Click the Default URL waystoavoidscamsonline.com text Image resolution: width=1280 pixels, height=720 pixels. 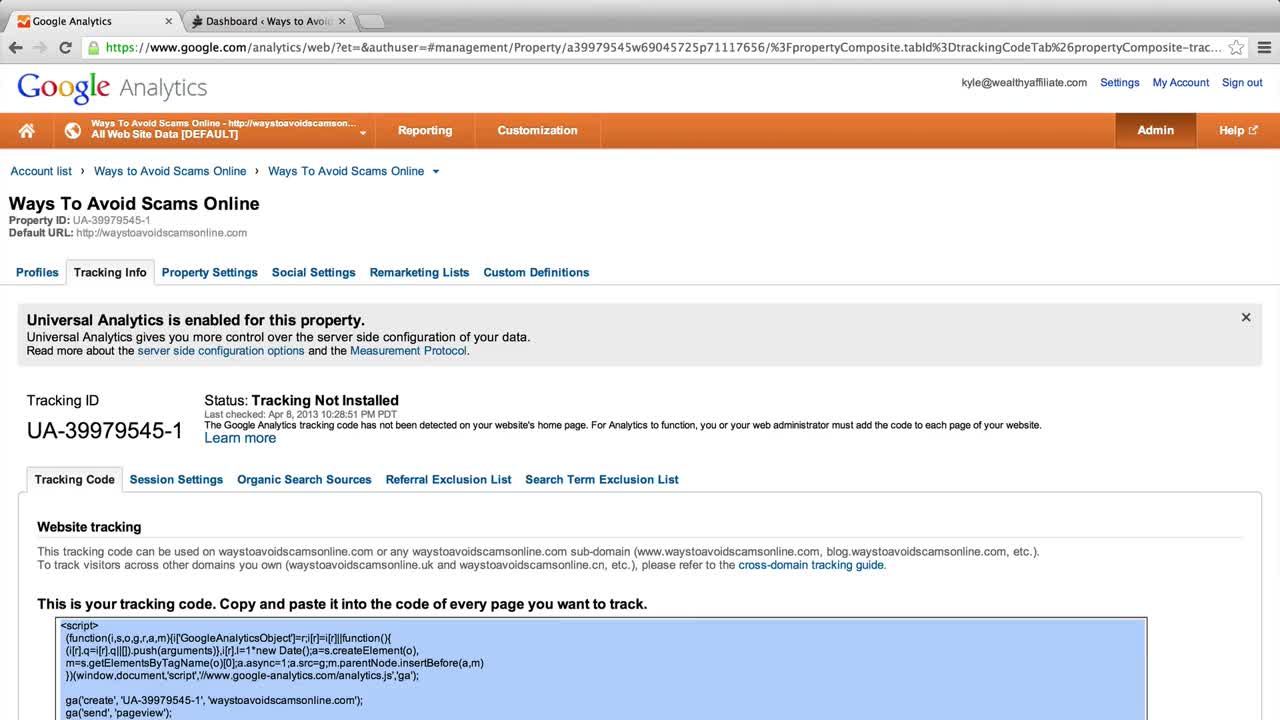(x=161, y=233)
